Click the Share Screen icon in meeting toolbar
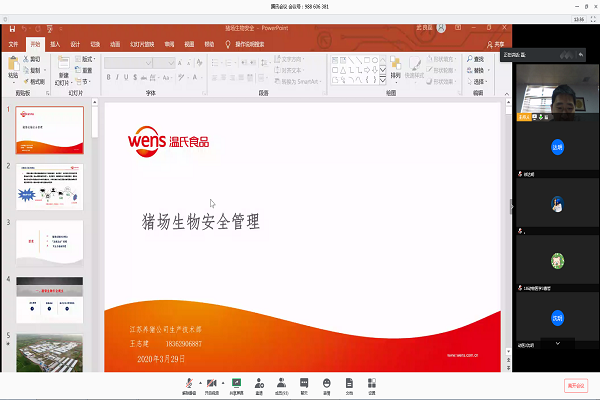The height and width of the screenshot is (400, 600). (236, 383)
